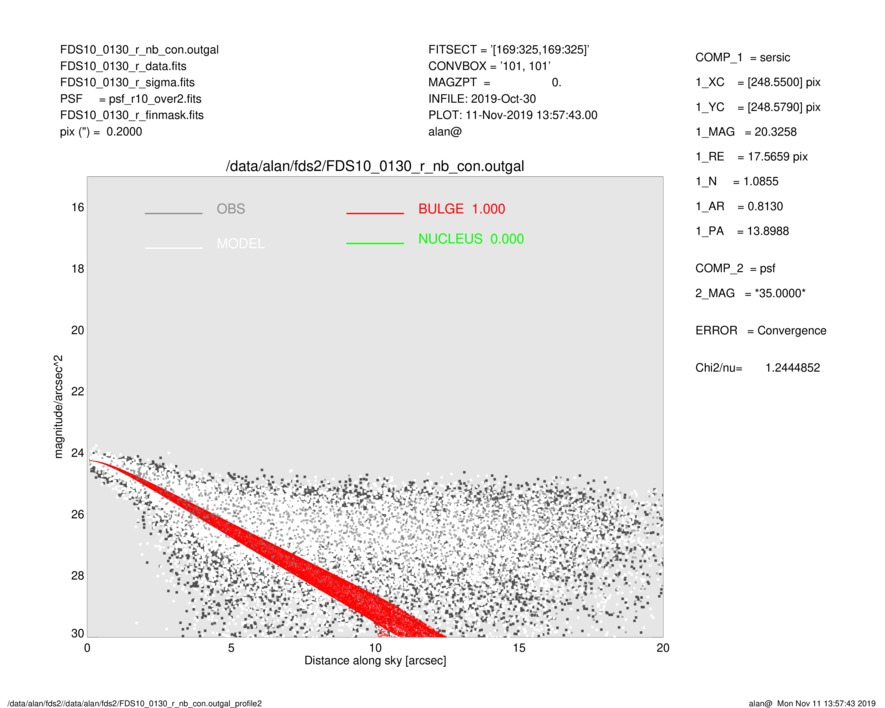Click the y-axis tick label 22
Screen dimensions: 885x708
click(78, 391)
